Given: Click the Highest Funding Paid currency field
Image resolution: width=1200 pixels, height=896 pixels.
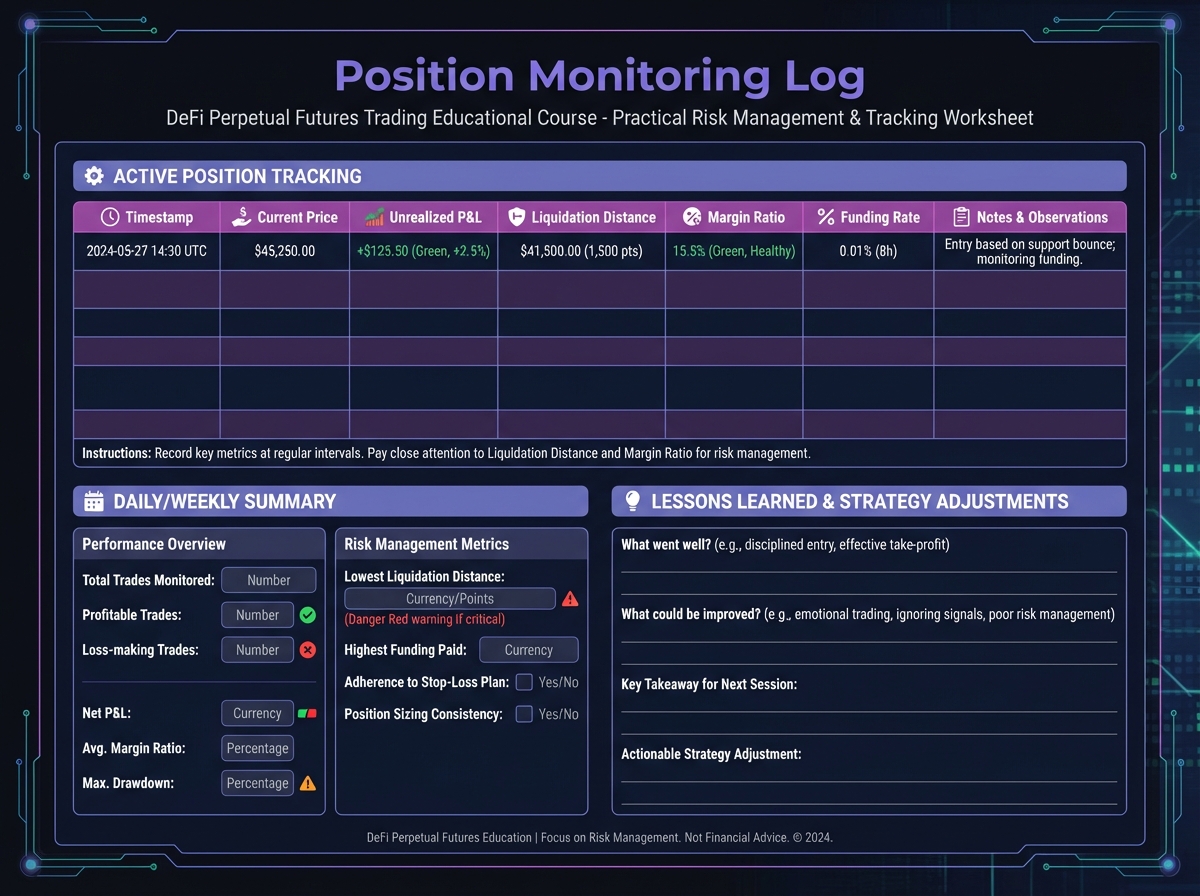Looking at the screenshot, I should tap(528, 650).
